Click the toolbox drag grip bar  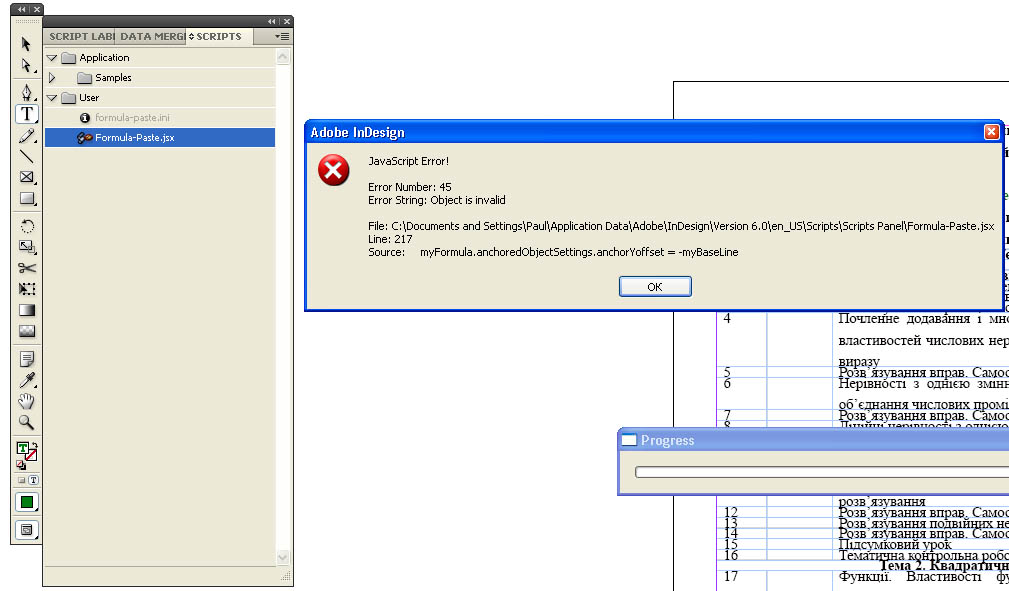pos(26,22)
